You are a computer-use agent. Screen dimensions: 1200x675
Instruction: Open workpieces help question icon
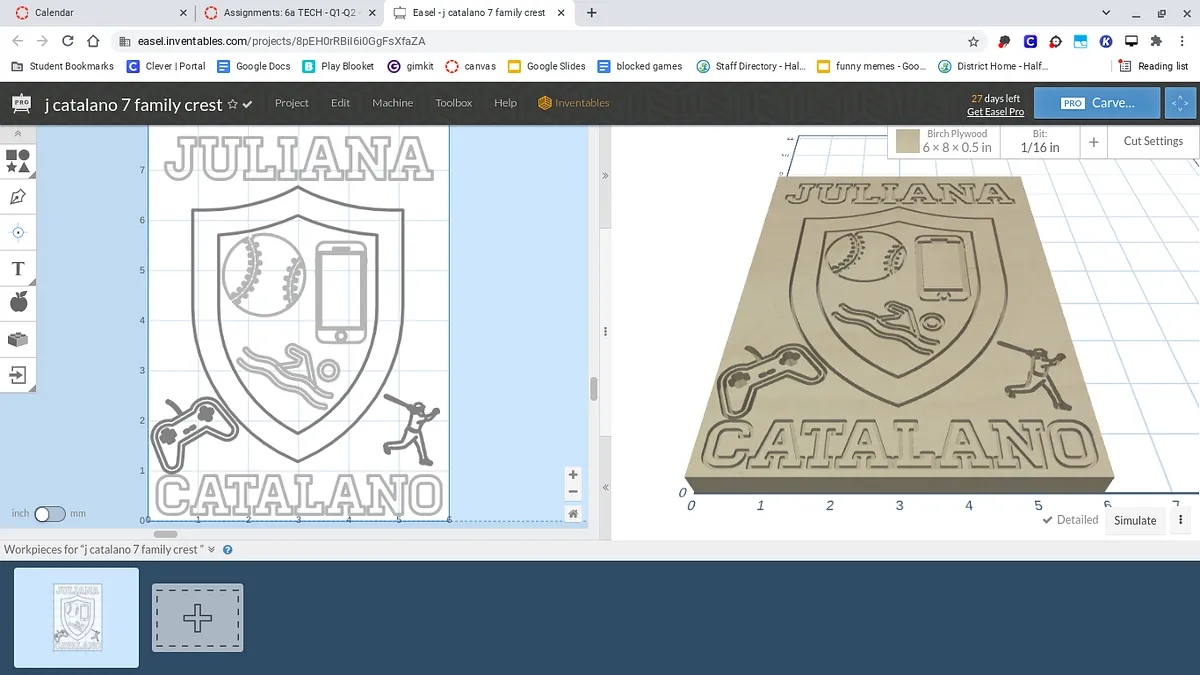227,550
